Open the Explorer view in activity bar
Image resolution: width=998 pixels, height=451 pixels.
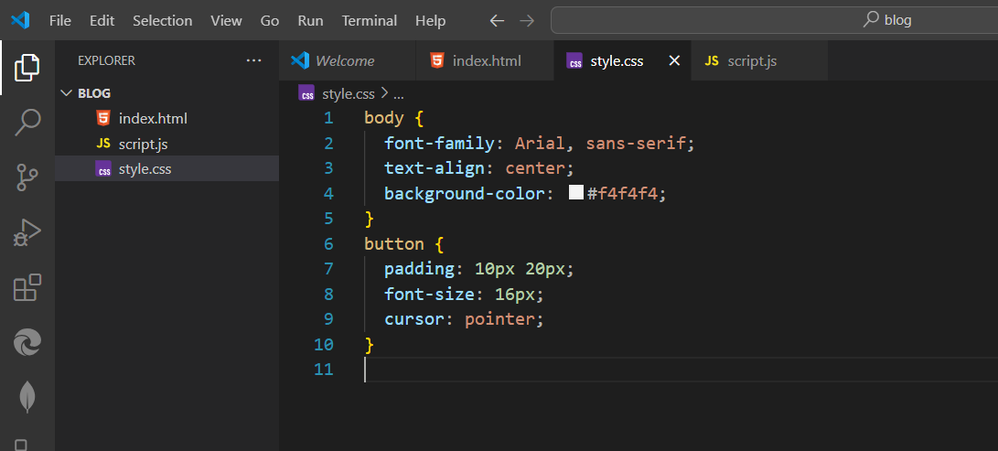pos(27,68)
